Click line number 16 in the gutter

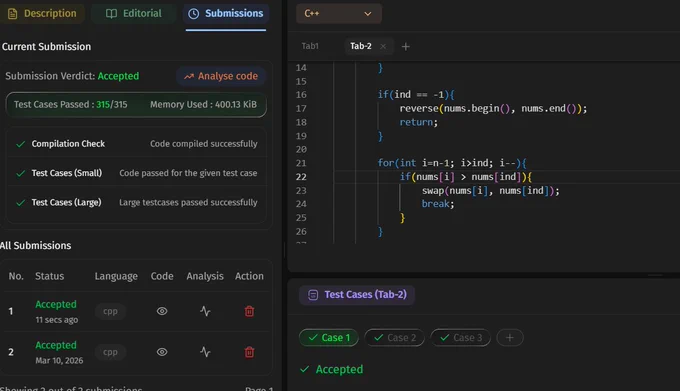[x=301, y=94]
